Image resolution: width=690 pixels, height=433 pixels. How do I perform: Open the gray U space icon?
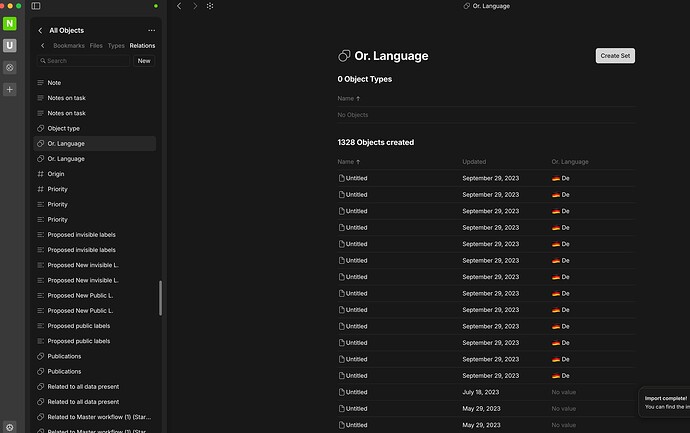[10, 45]
